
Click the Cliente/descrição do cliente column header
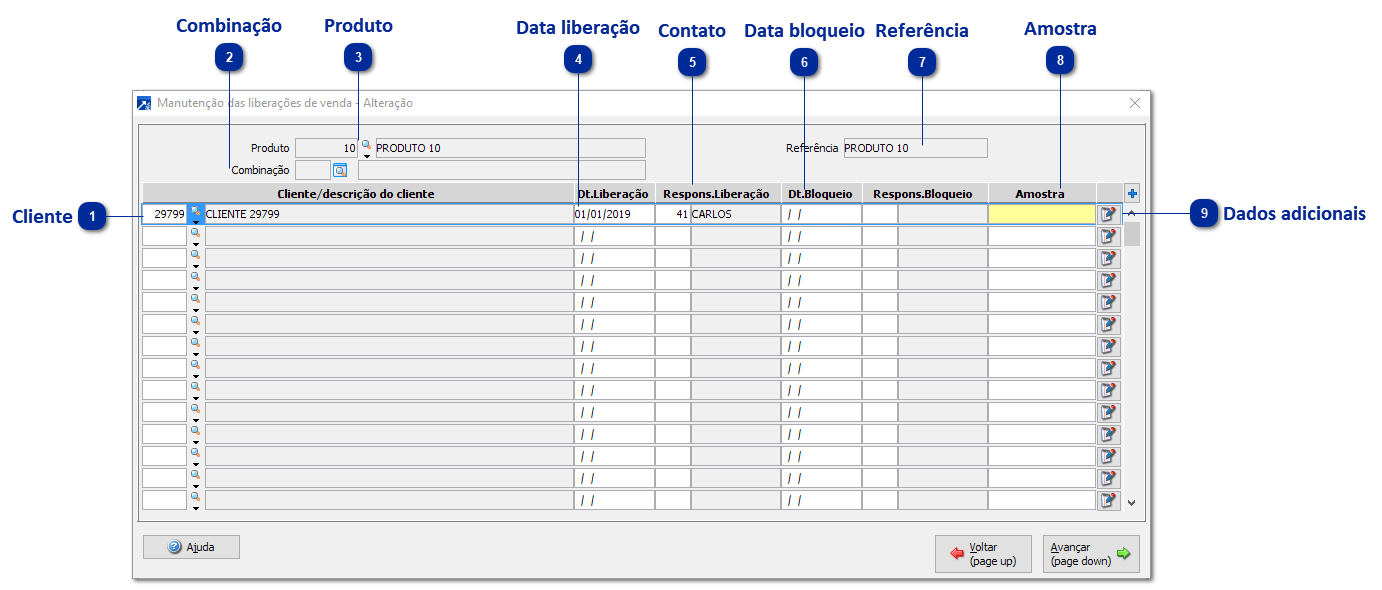[x=357, y=193]
